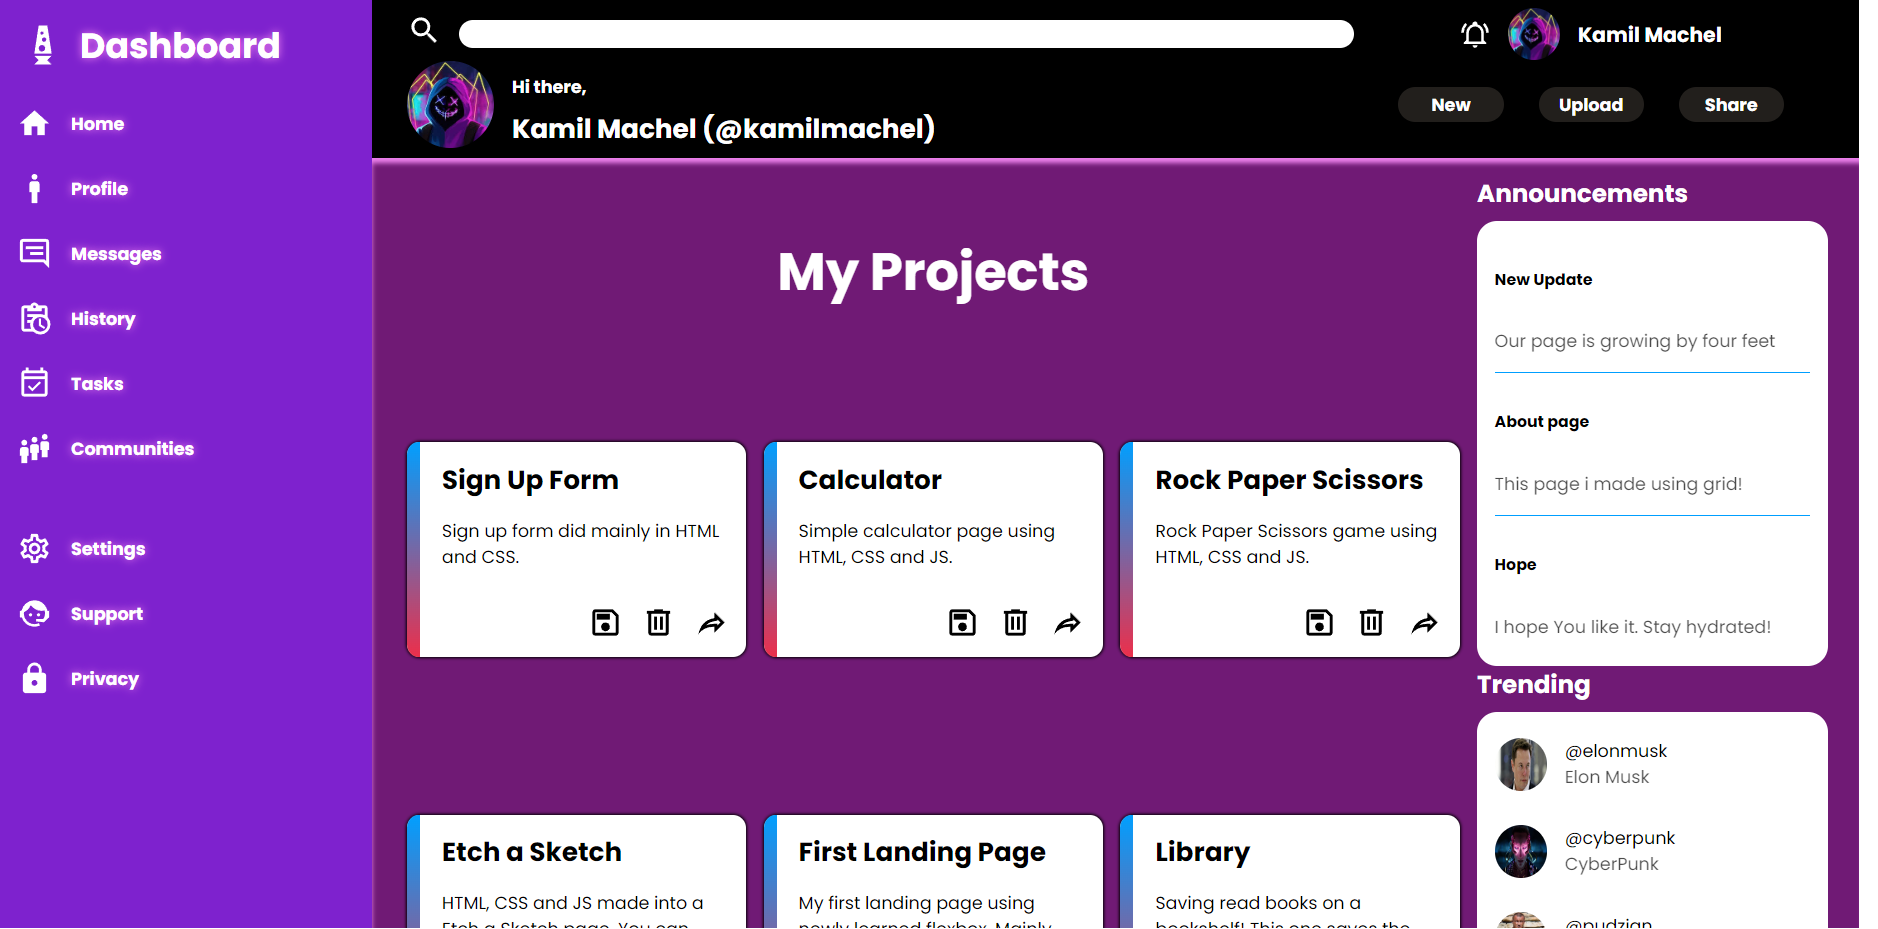Select the History icon in sidebar

tap(35, 318)
